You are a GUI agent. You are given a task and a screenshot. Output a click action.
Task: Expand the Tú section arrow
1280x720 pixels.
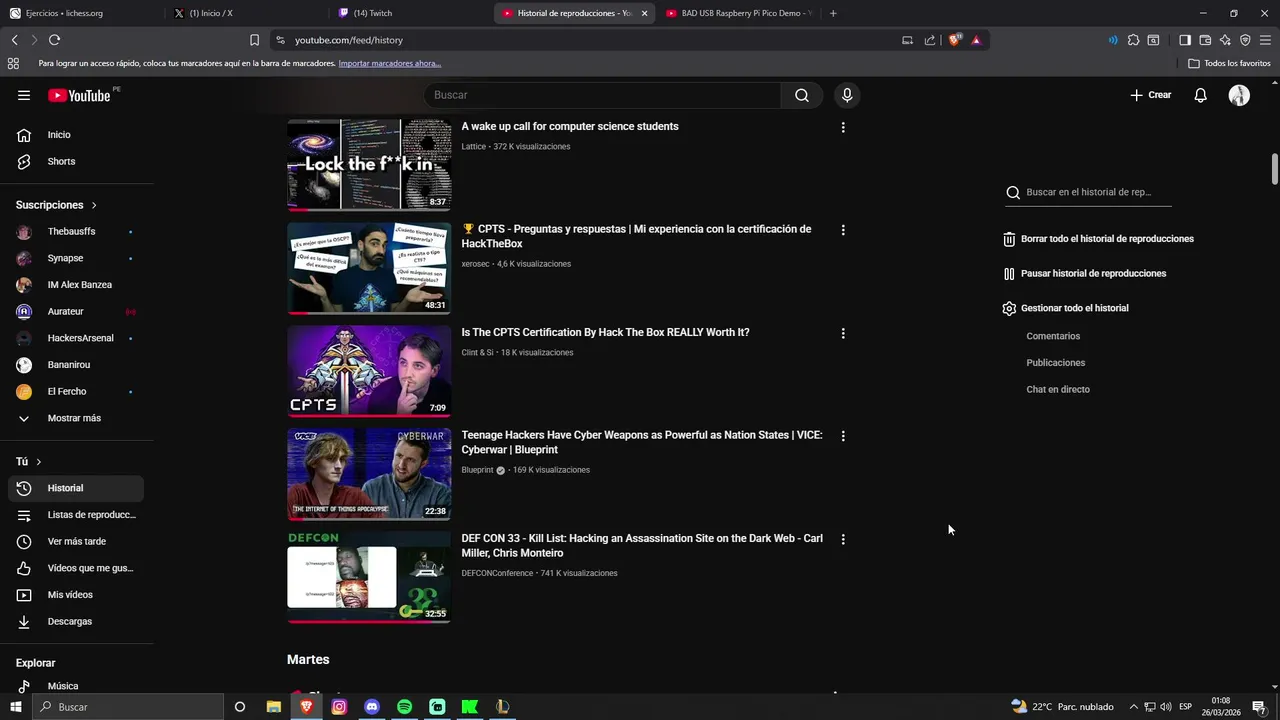coord(39,462)
